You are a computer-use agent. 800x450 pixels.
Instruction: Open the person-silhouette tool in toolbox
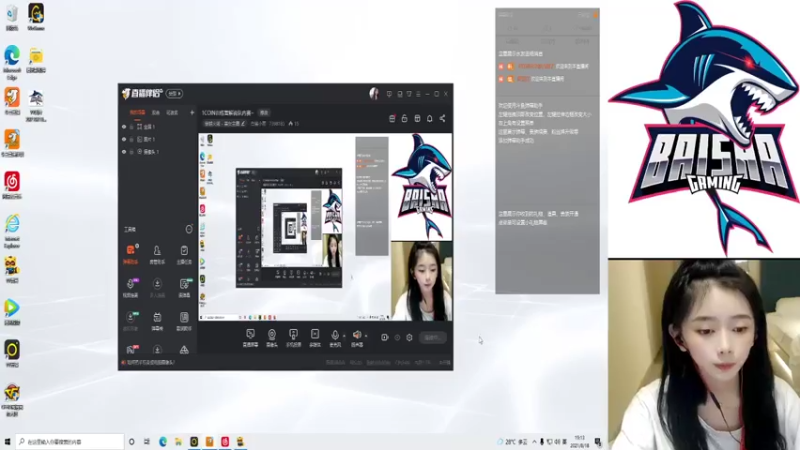click(x=157, y=254)
